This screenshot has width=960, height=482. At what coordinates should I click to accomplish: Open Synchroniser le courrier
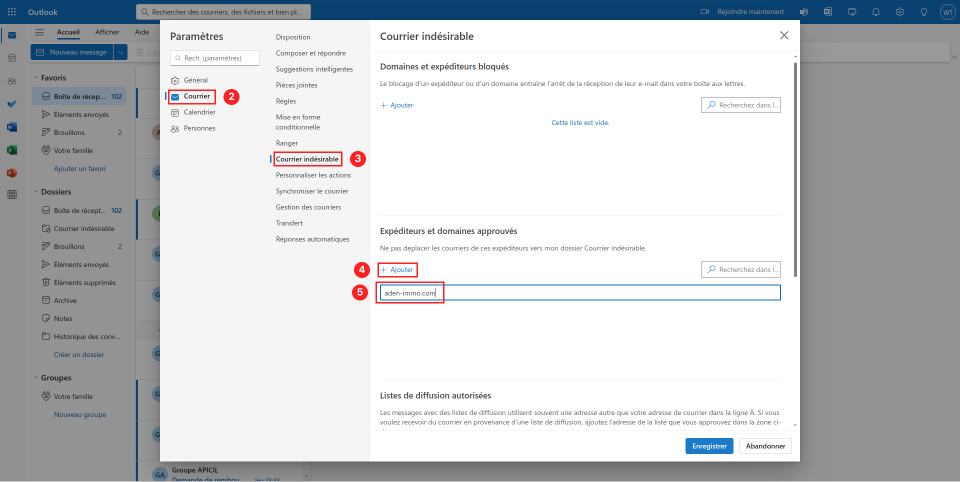pos(312,191)
